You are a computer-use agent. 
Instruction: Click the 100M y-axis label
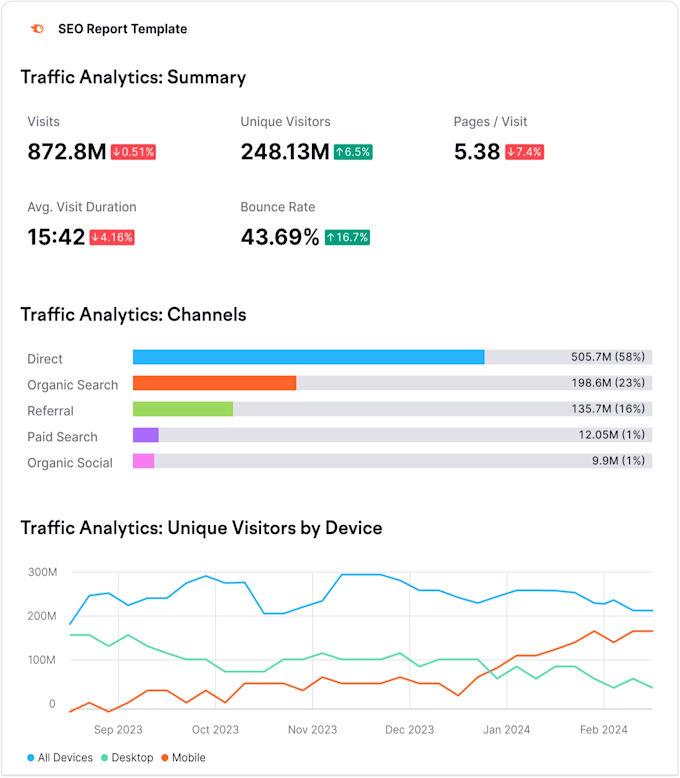pyautogui.click(x=42, y=660)
